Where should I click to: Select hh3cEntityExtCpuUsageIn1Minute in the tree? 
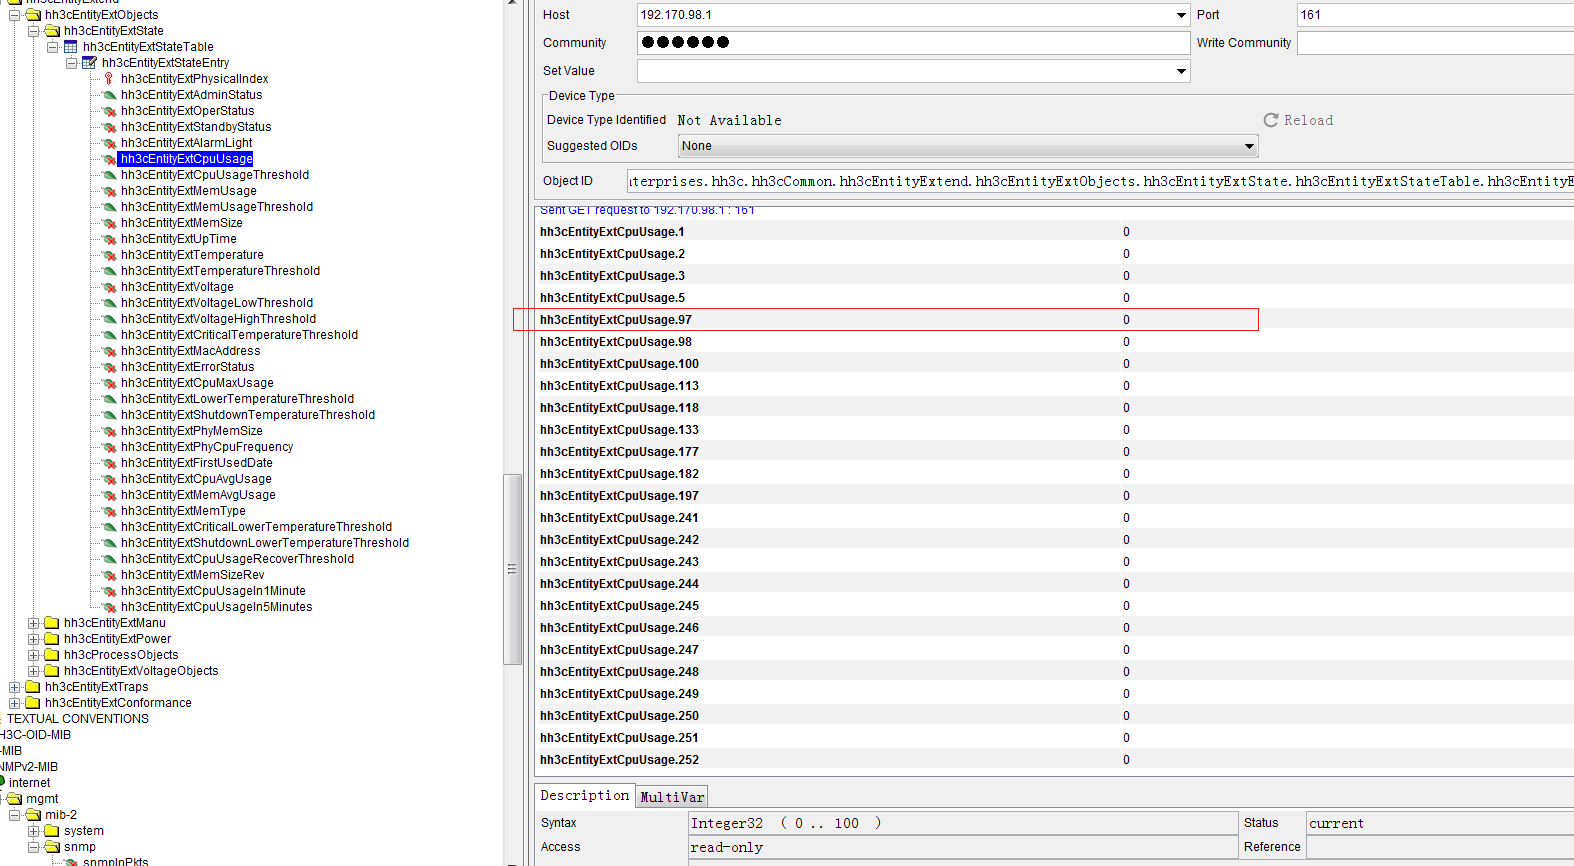(214, 591)
